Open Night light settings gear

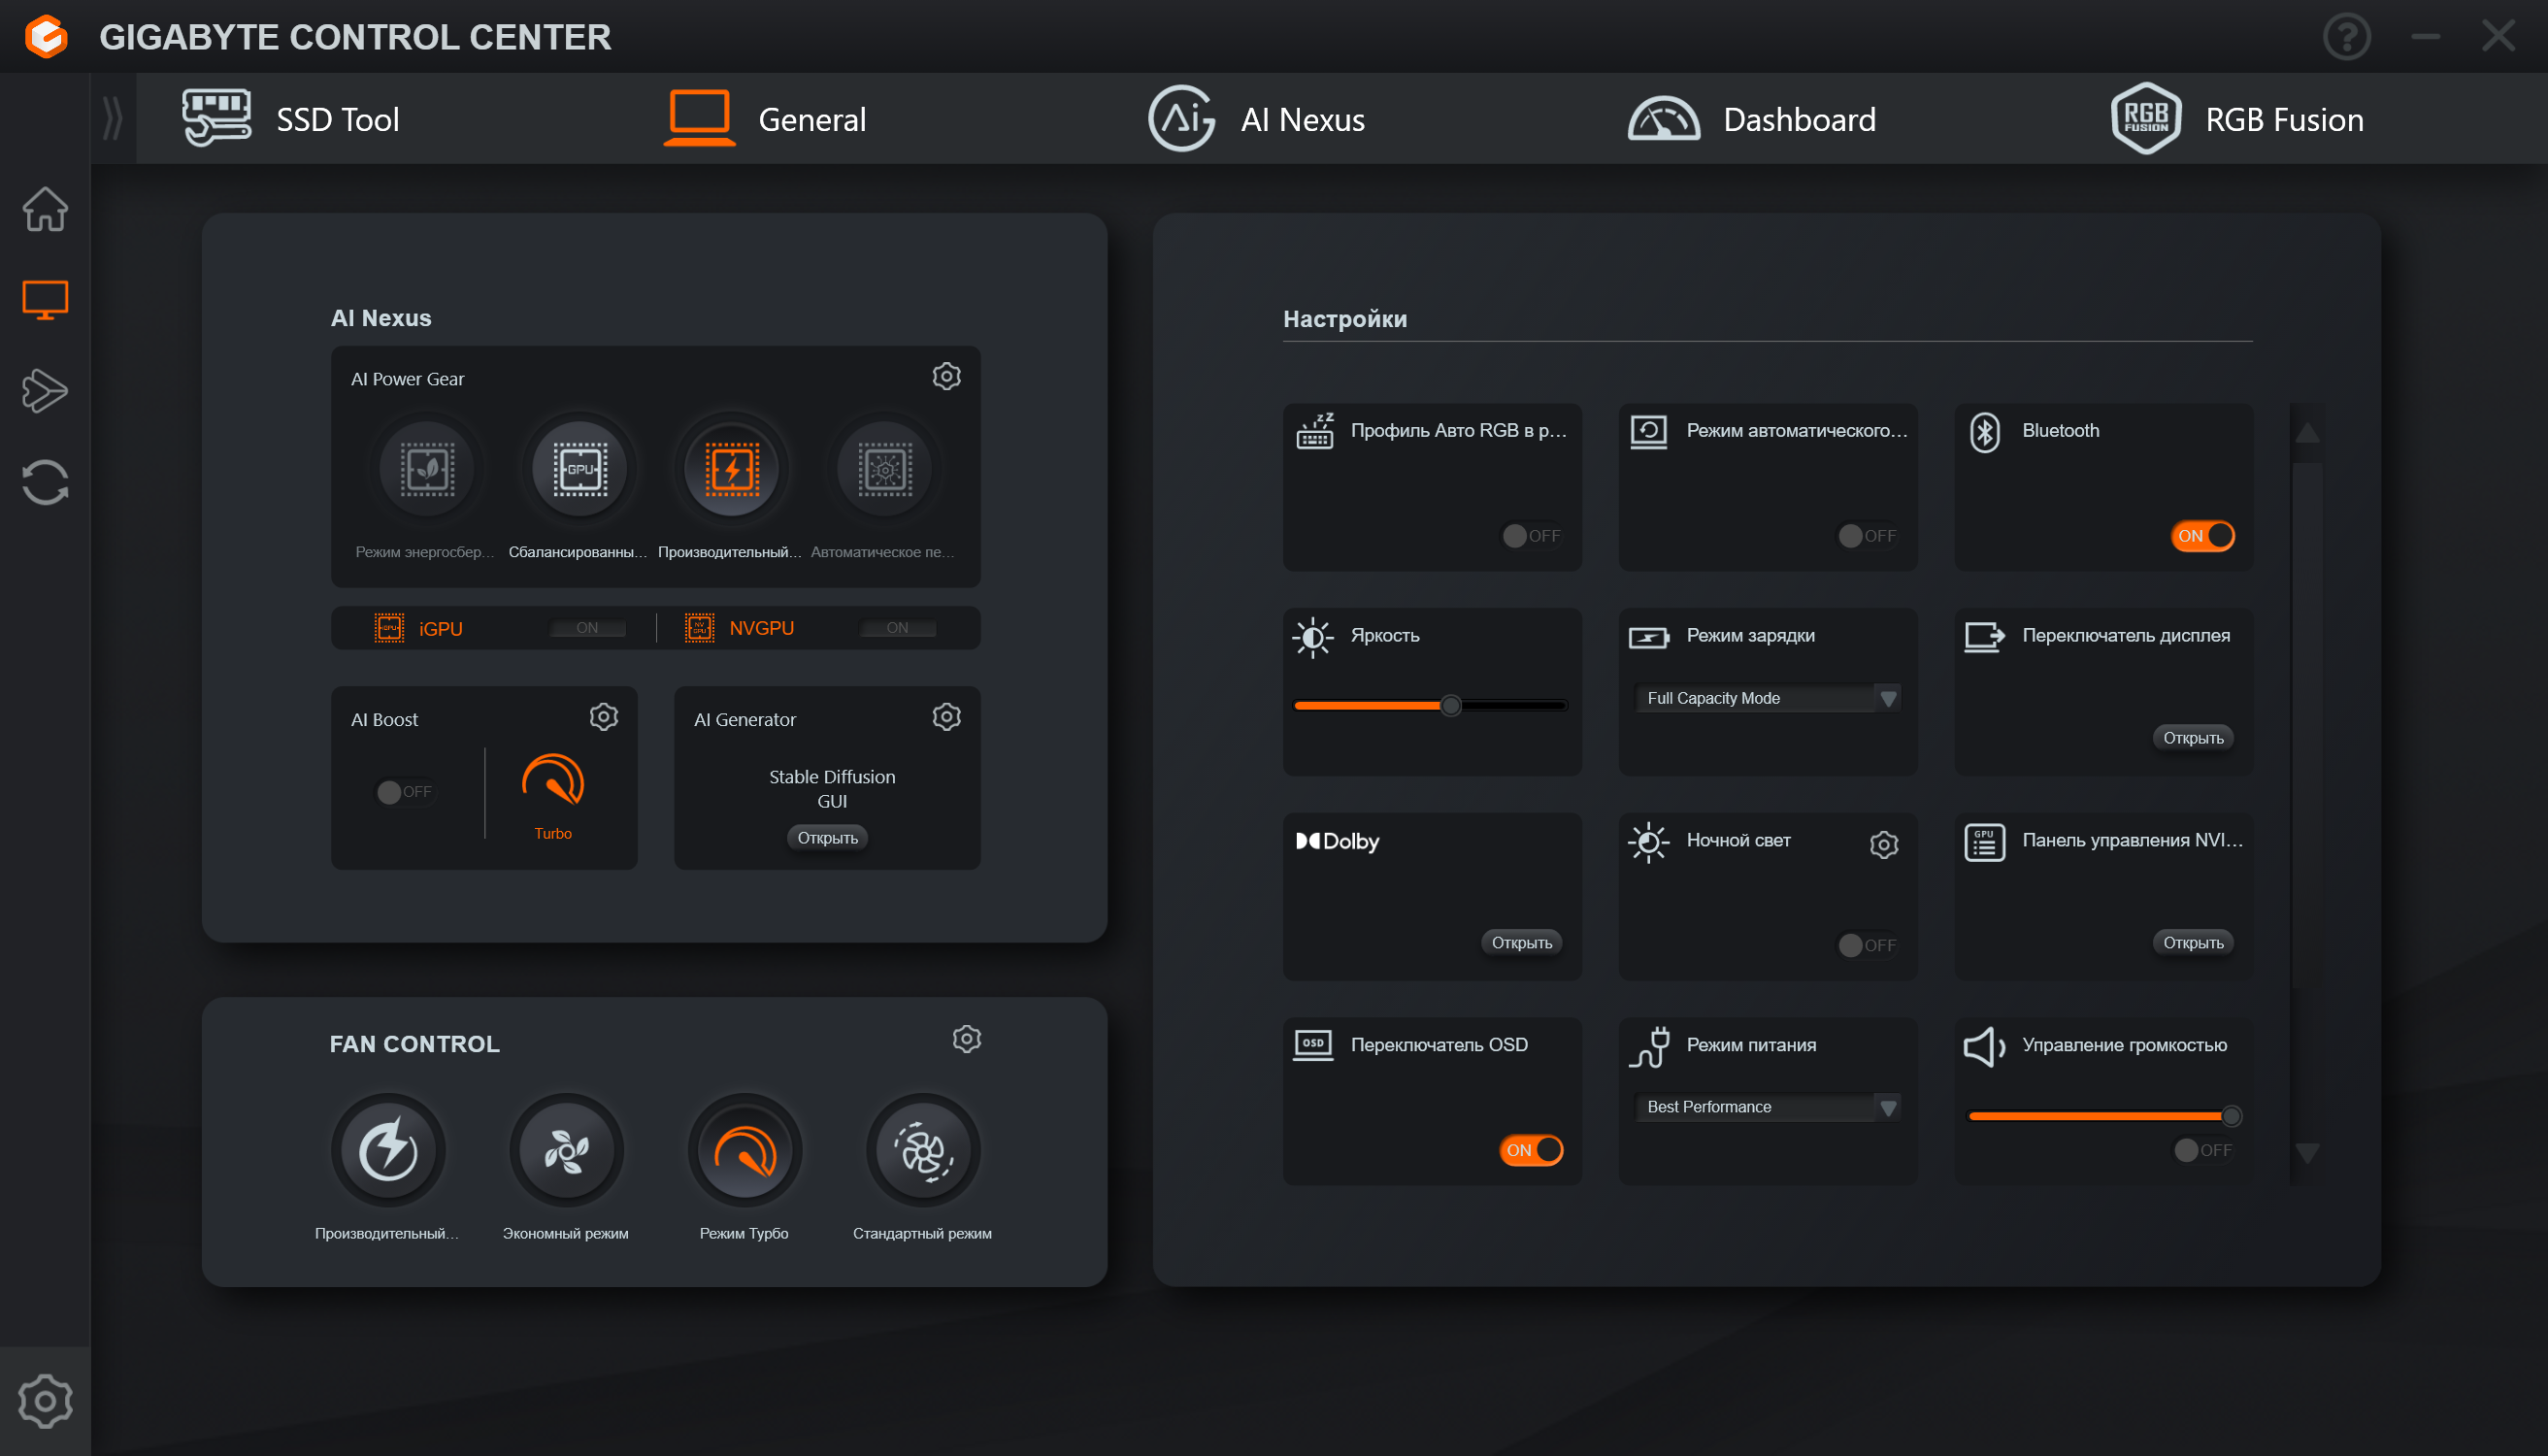[1883, 844]
